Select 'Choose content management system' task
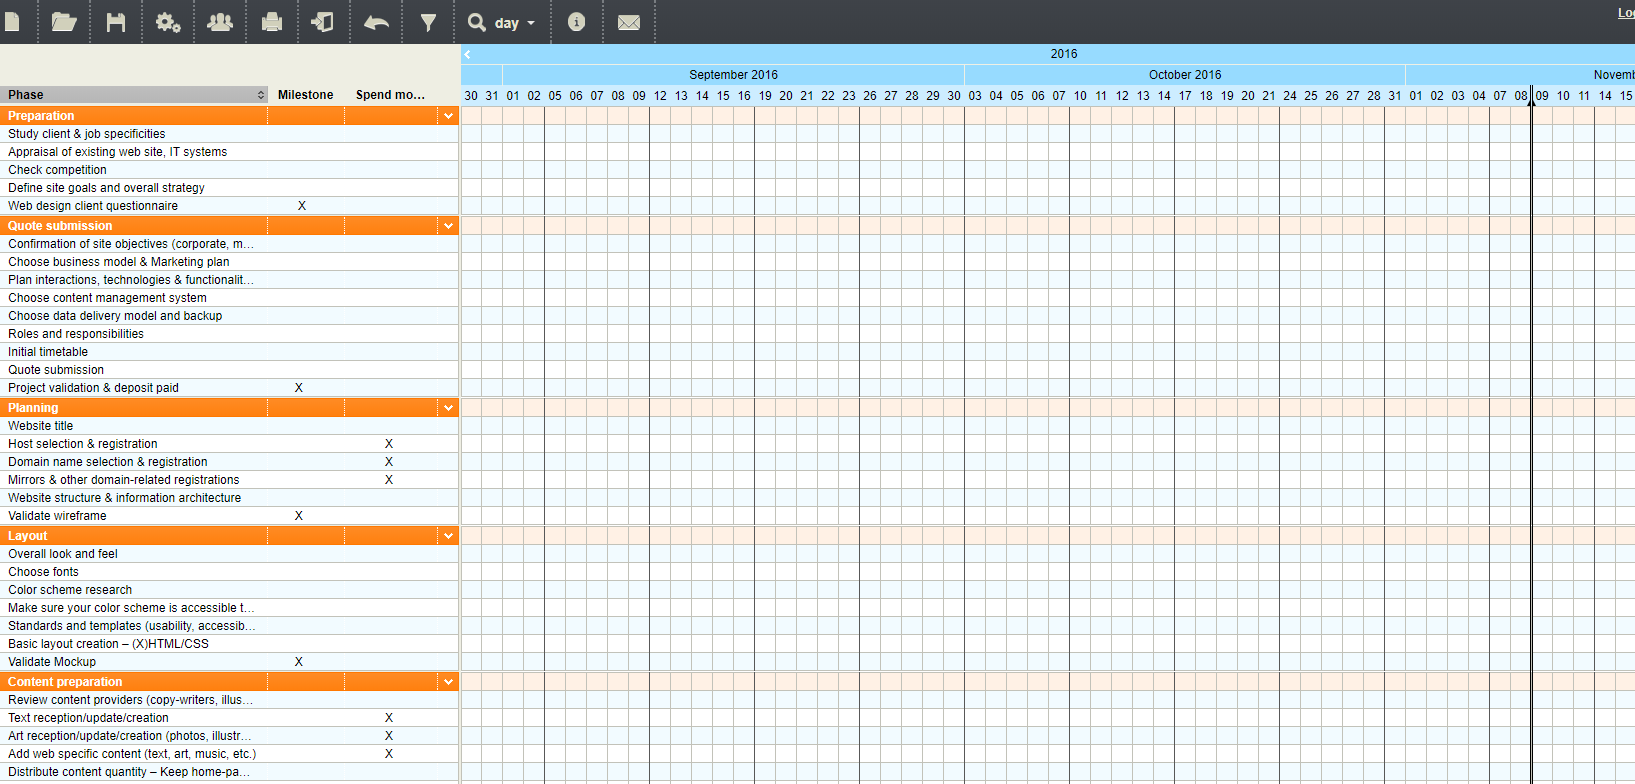This screenshot has width=1635, height=784. click(x=107, y=298)
